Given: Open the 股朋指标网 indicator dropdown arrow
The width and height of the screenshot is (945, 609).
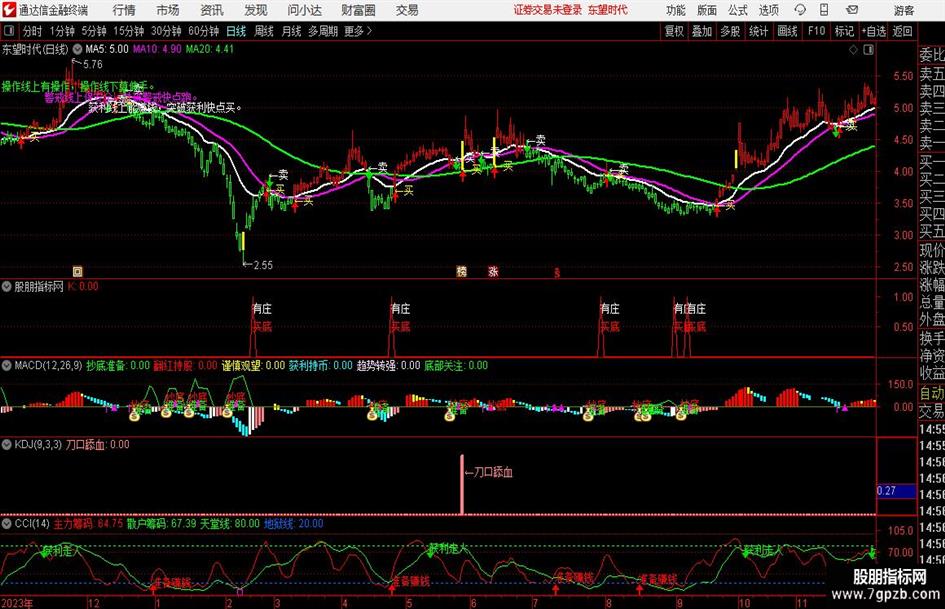Looking at the screenshot, I should point(7,286).
